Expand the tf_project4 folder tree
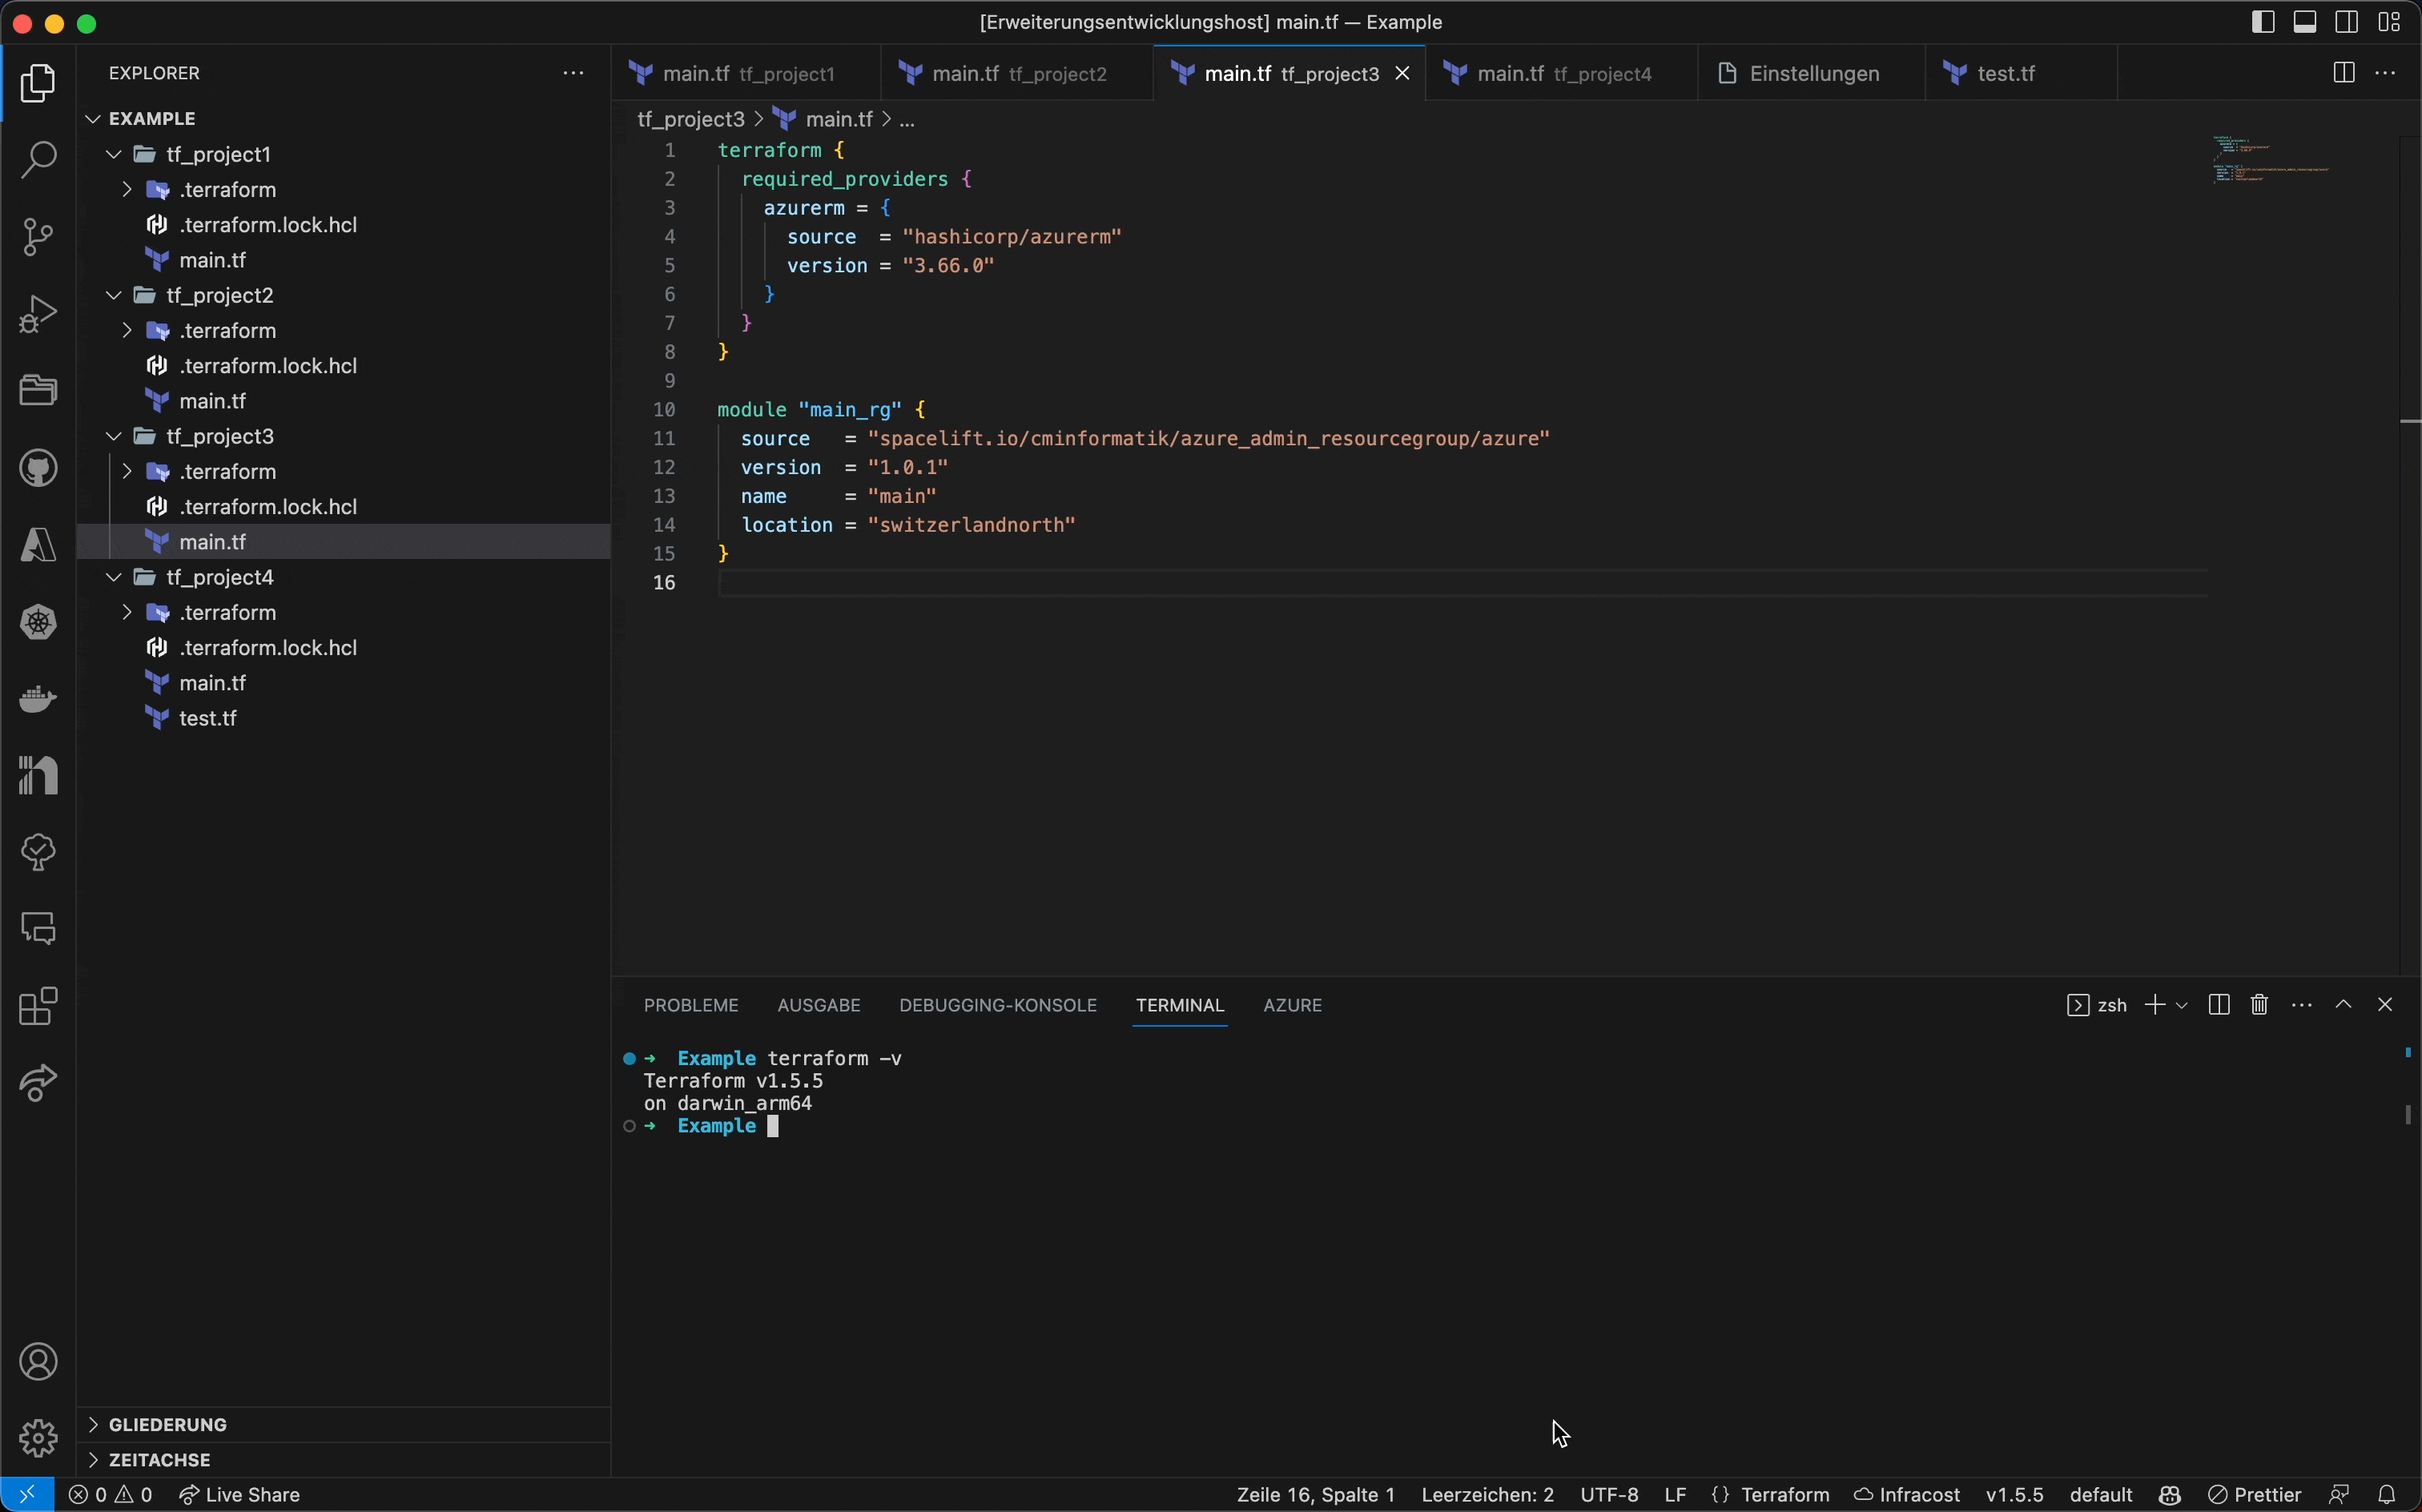 pos(113,577)
